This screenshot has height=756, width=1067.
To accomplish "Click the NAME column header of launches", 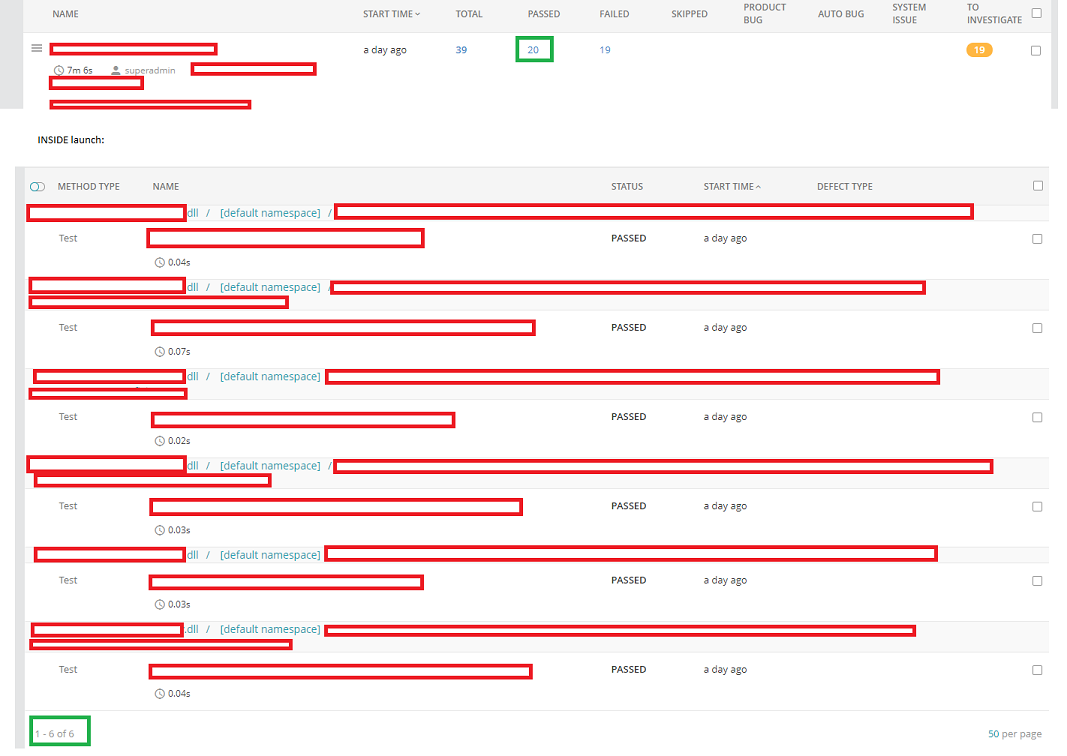I will pyautogui.click(x=65, y=14).
